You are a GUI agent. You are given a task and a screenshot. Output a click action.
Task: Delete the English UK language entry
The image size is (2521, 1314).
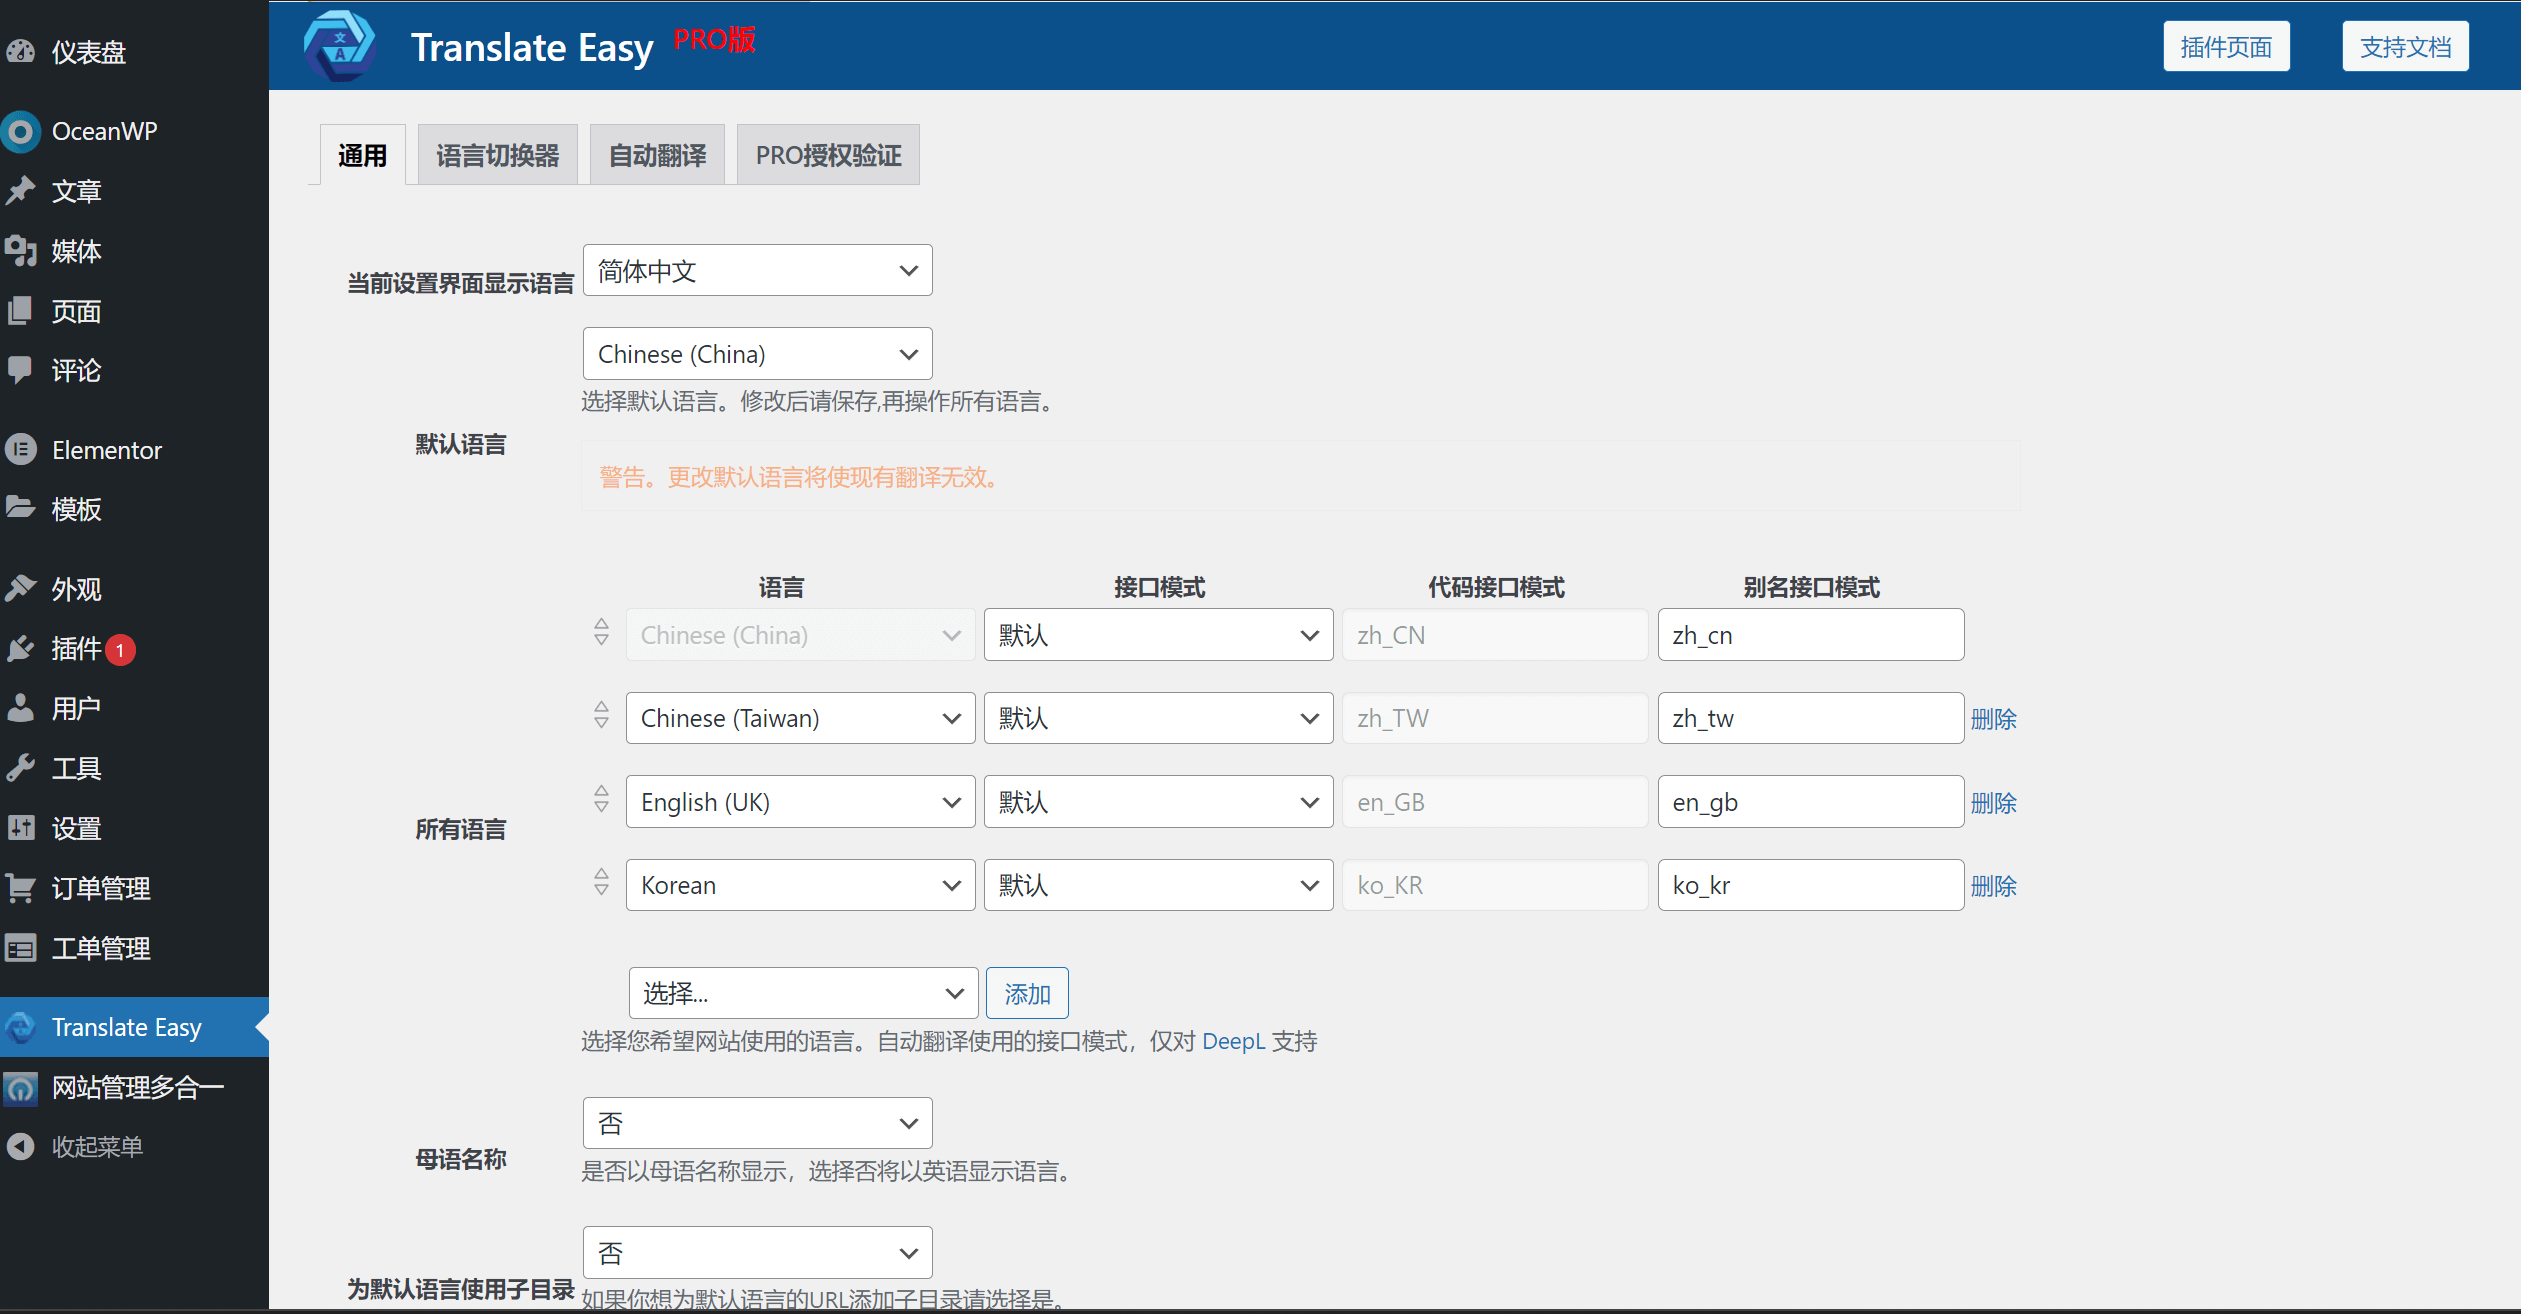1996,802
